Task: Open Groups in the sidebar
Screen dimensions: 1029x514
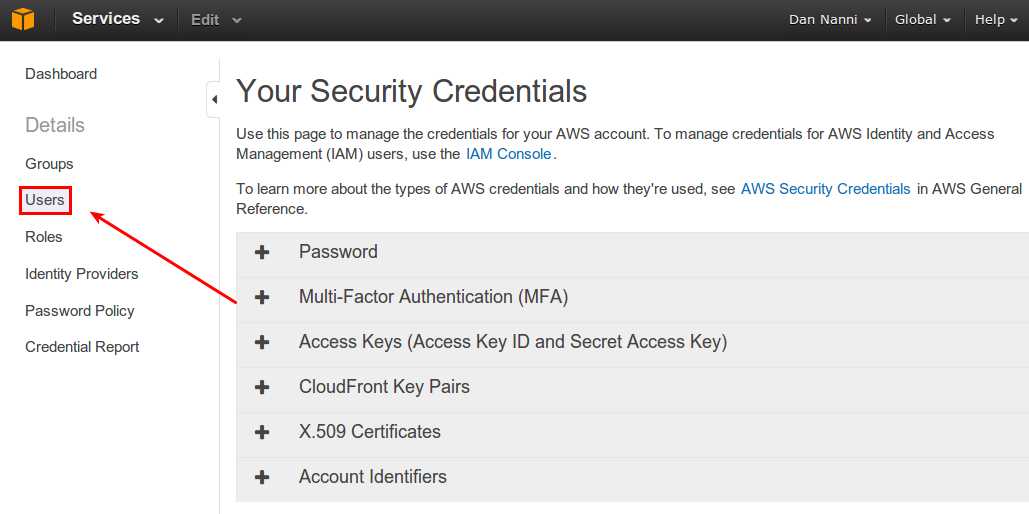Action: pyautogui.click(x=49, y=164)
